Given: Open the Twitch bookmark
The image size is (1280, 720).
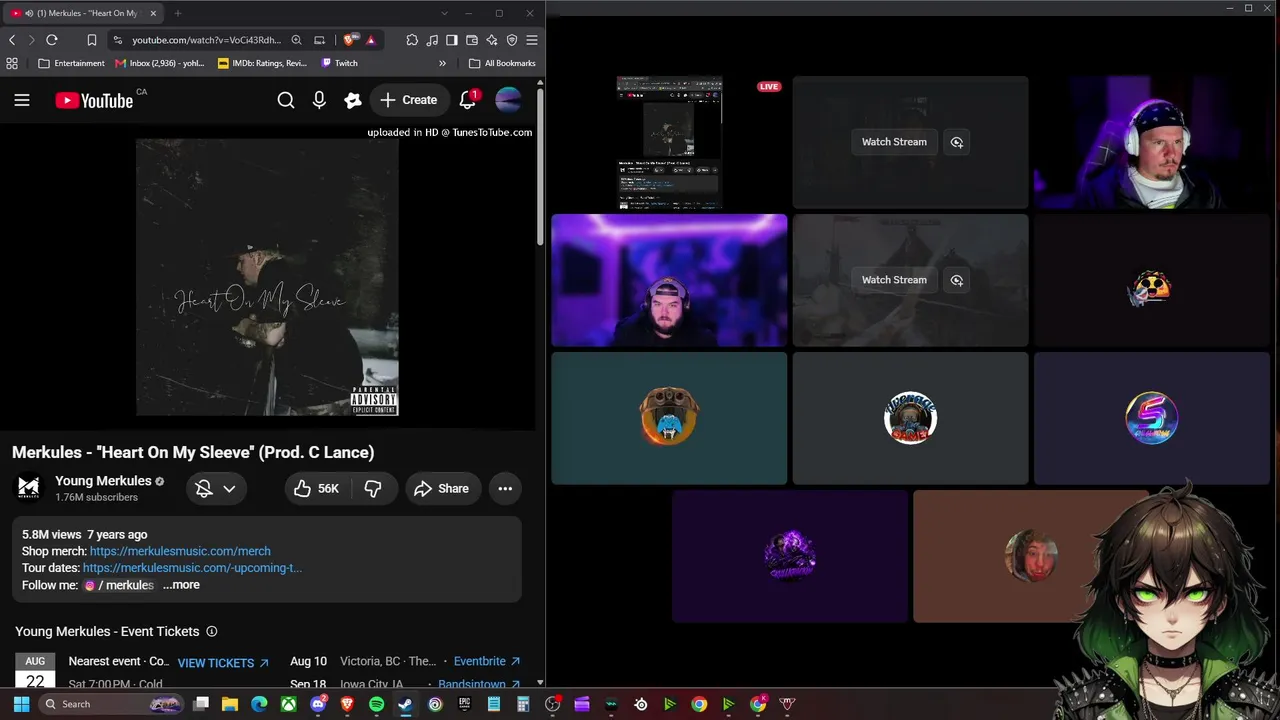Looking at the screenshot, I should tap(339, 63).
